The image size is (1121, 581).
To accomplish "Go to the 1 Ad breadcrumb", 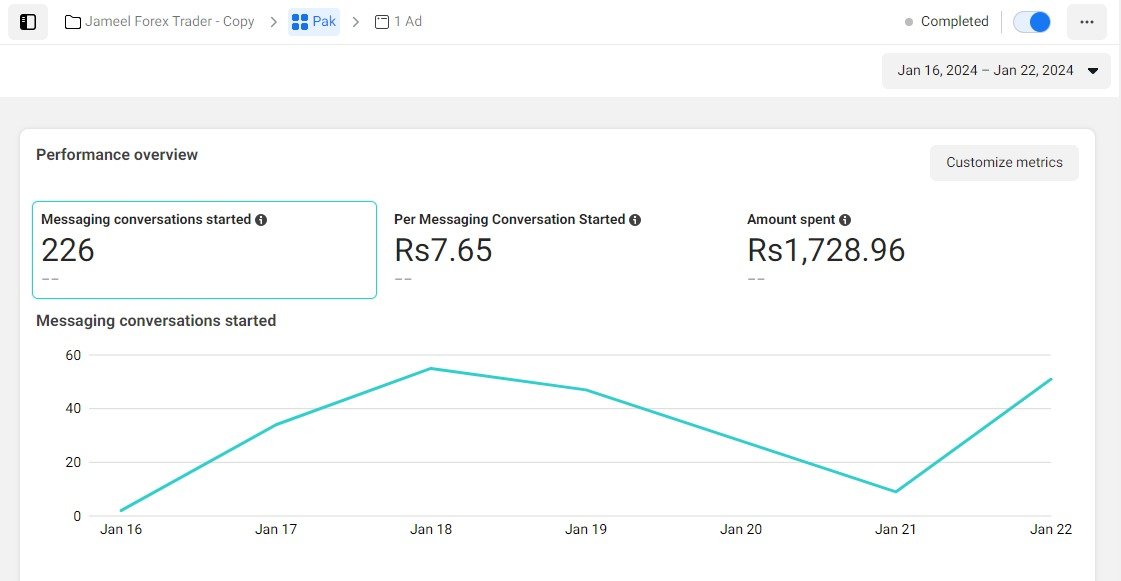I will click(x=407, y=22).
